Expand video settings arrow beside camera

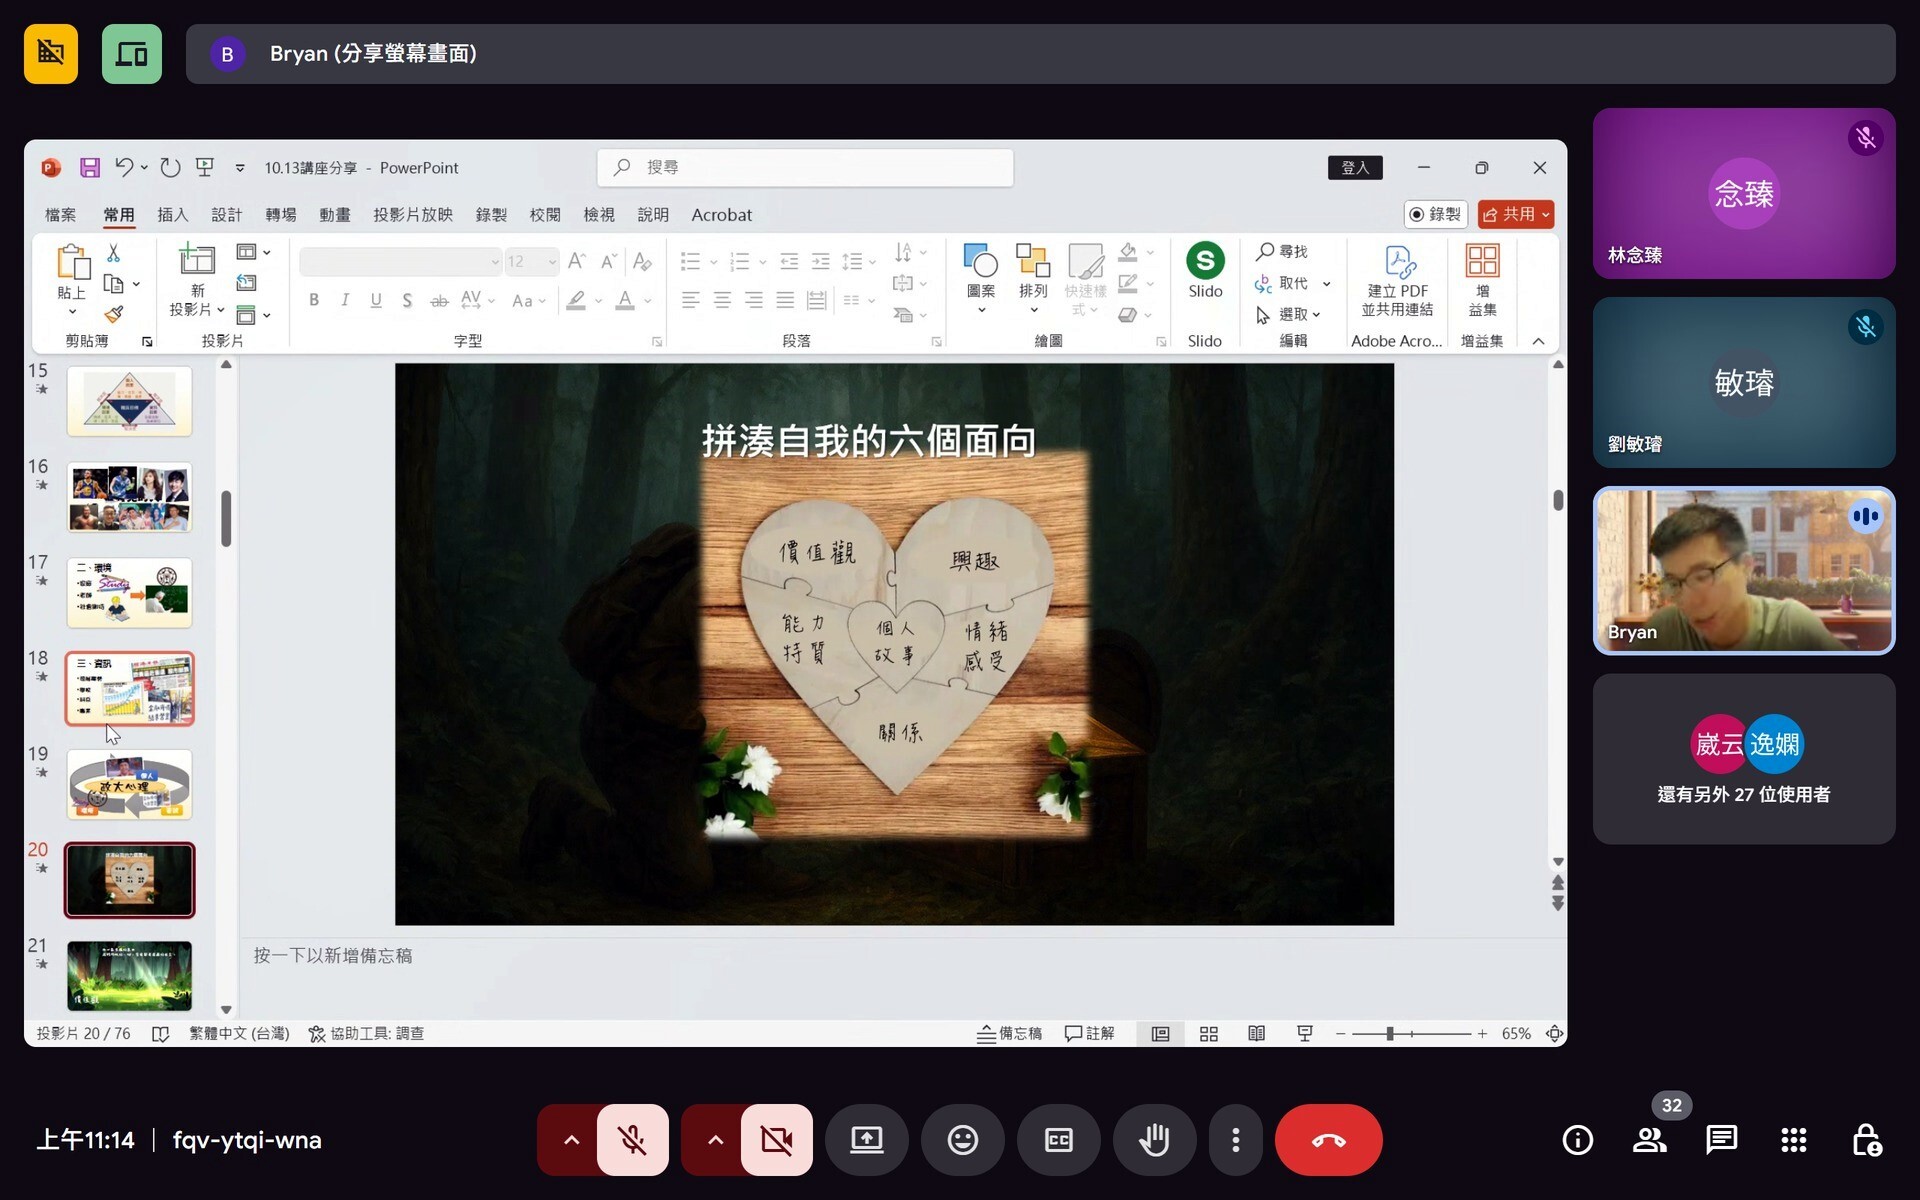point(714,1140)
